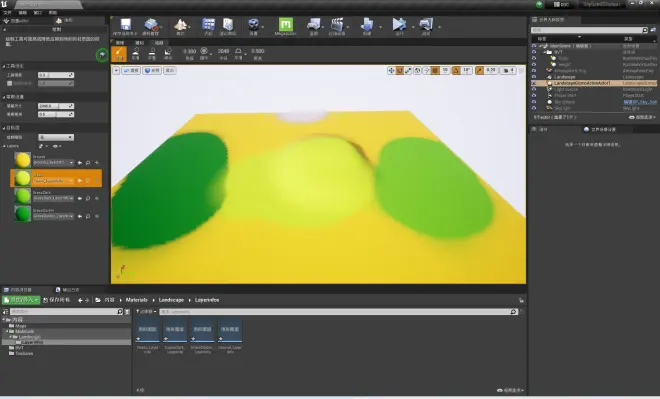Open the content browser Filters dropdown
The image size is (660, 399).
[146, 311]
